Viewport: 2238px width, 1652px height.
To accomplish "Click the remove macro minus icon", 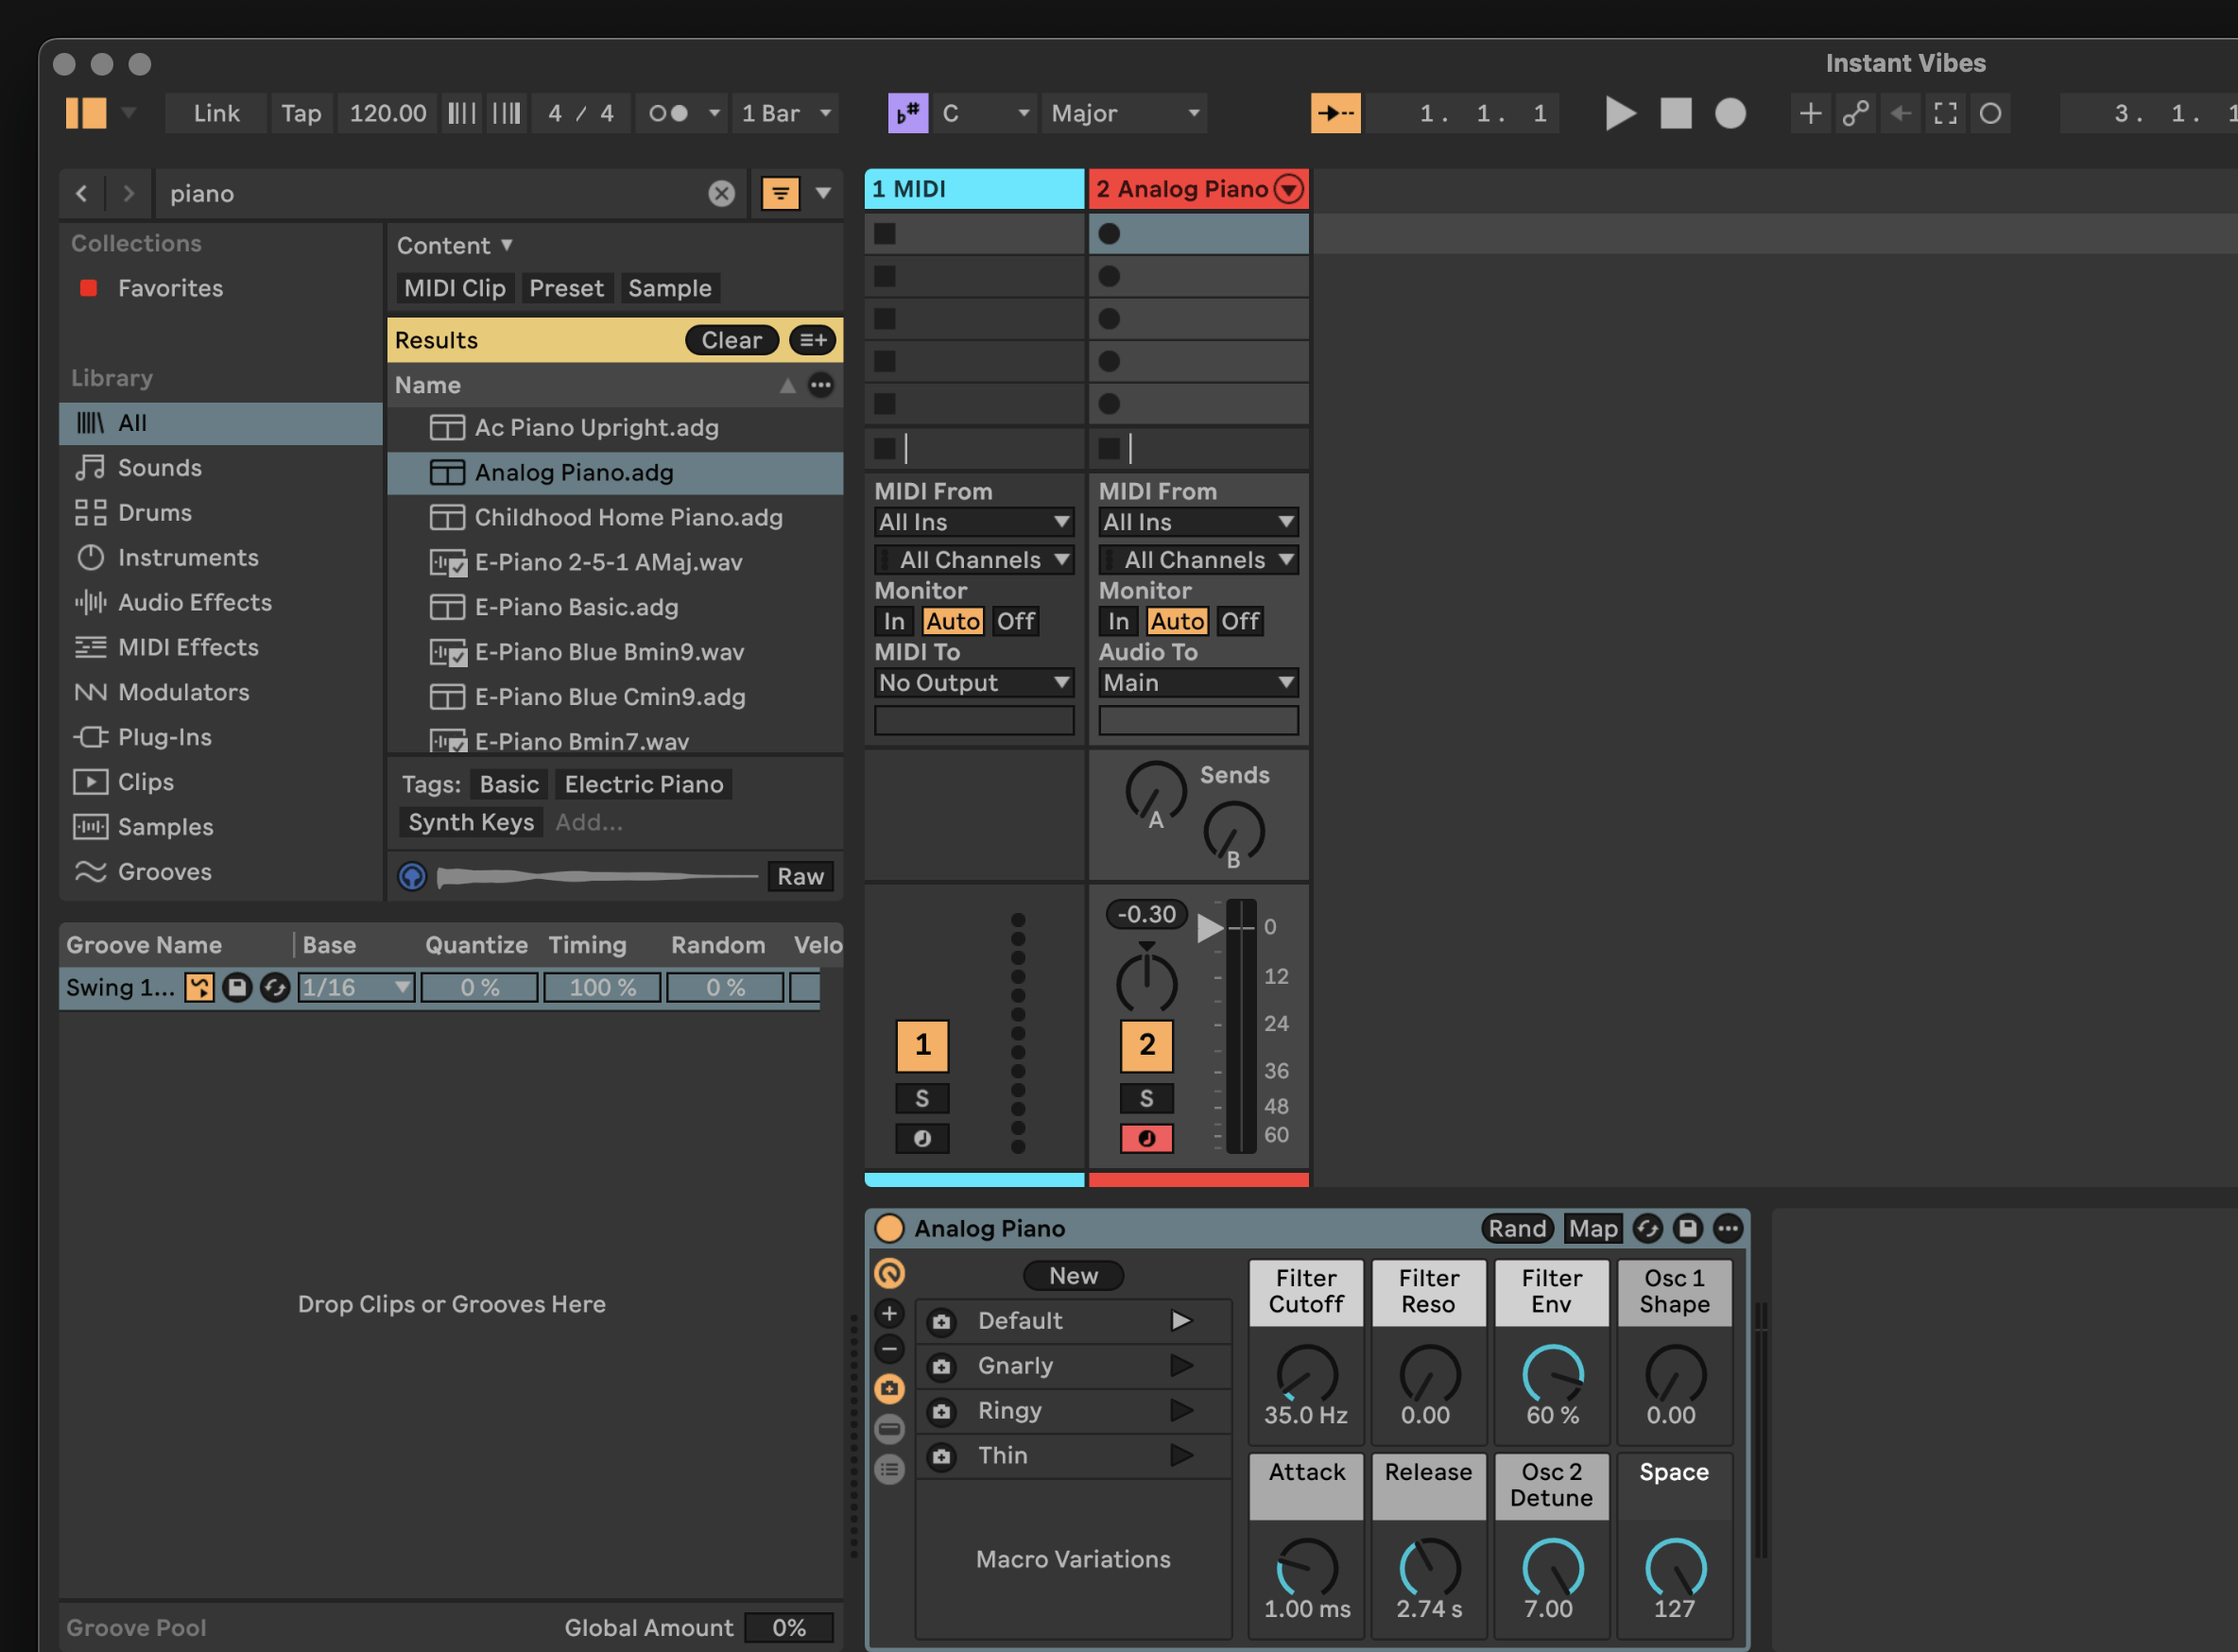I will point(889,1350).
